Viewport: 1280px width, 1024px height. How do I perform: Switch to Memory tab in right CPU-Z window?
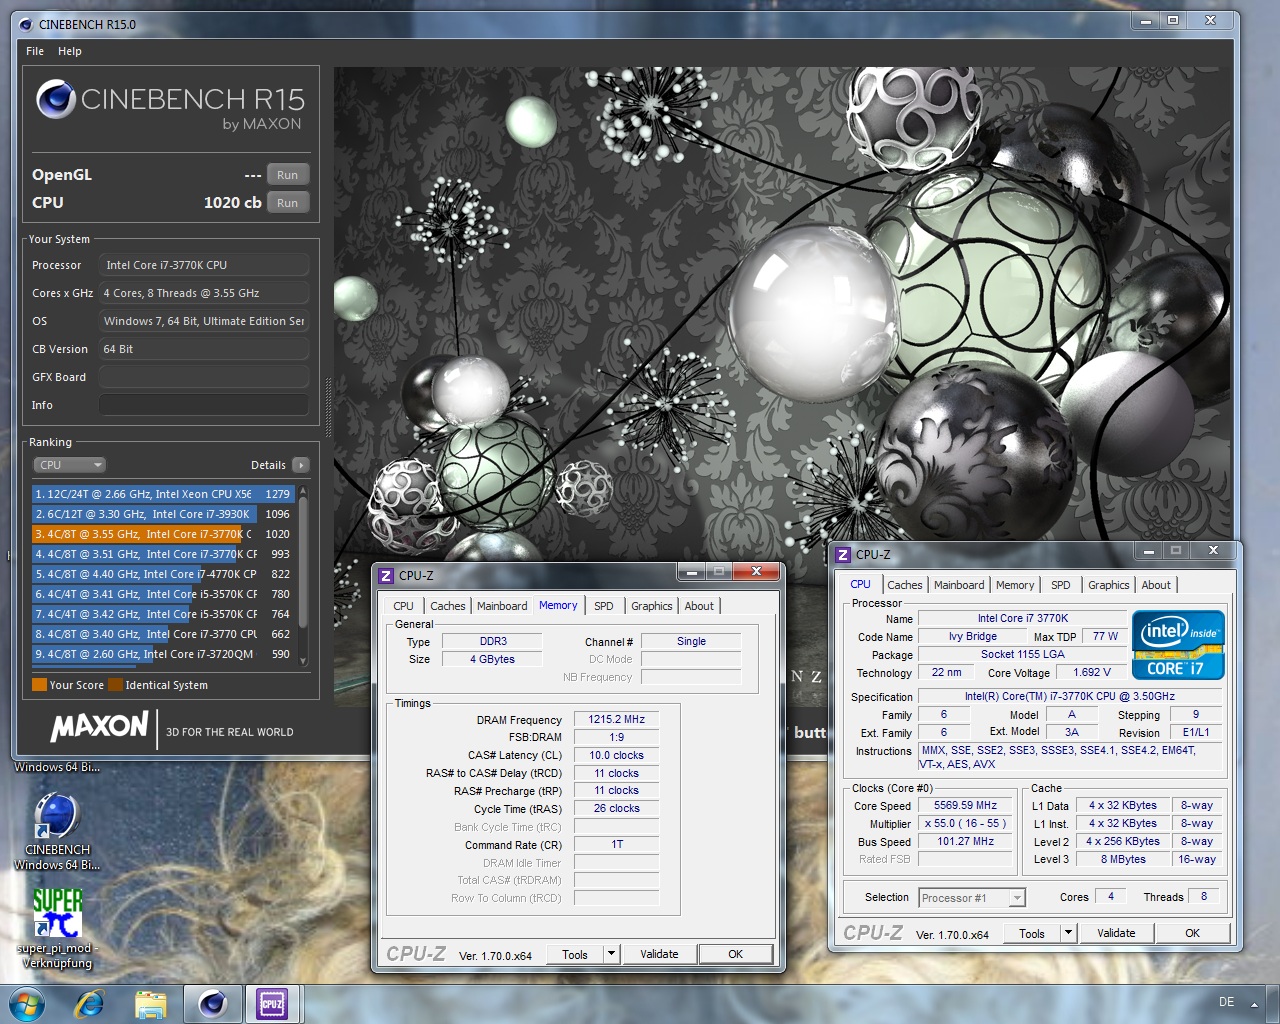click(1015, 585)
